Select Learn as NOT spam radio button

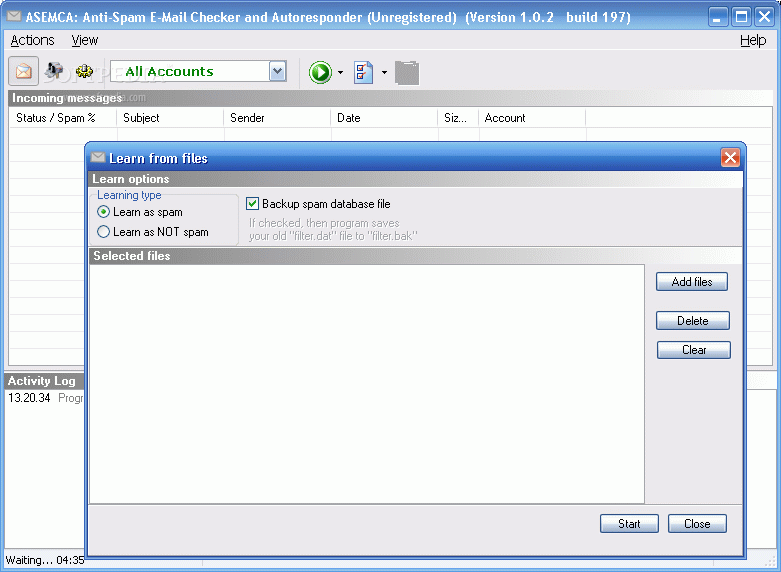[x=103, y=232]
